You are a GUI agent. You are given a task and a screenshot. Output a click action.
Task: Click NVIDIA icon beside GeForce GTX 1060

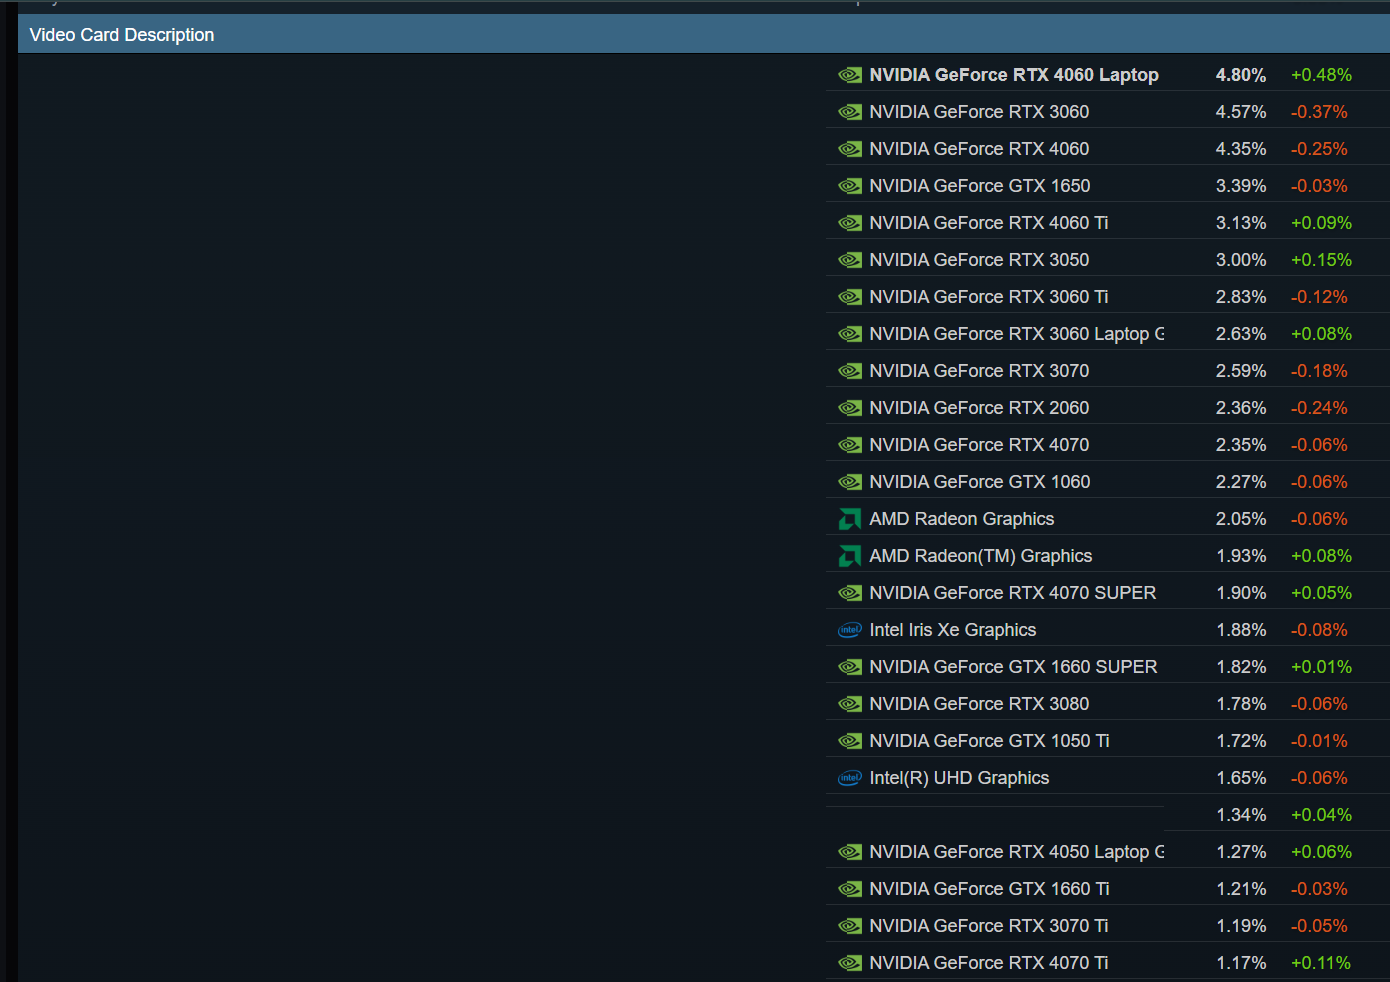[850, 482]
